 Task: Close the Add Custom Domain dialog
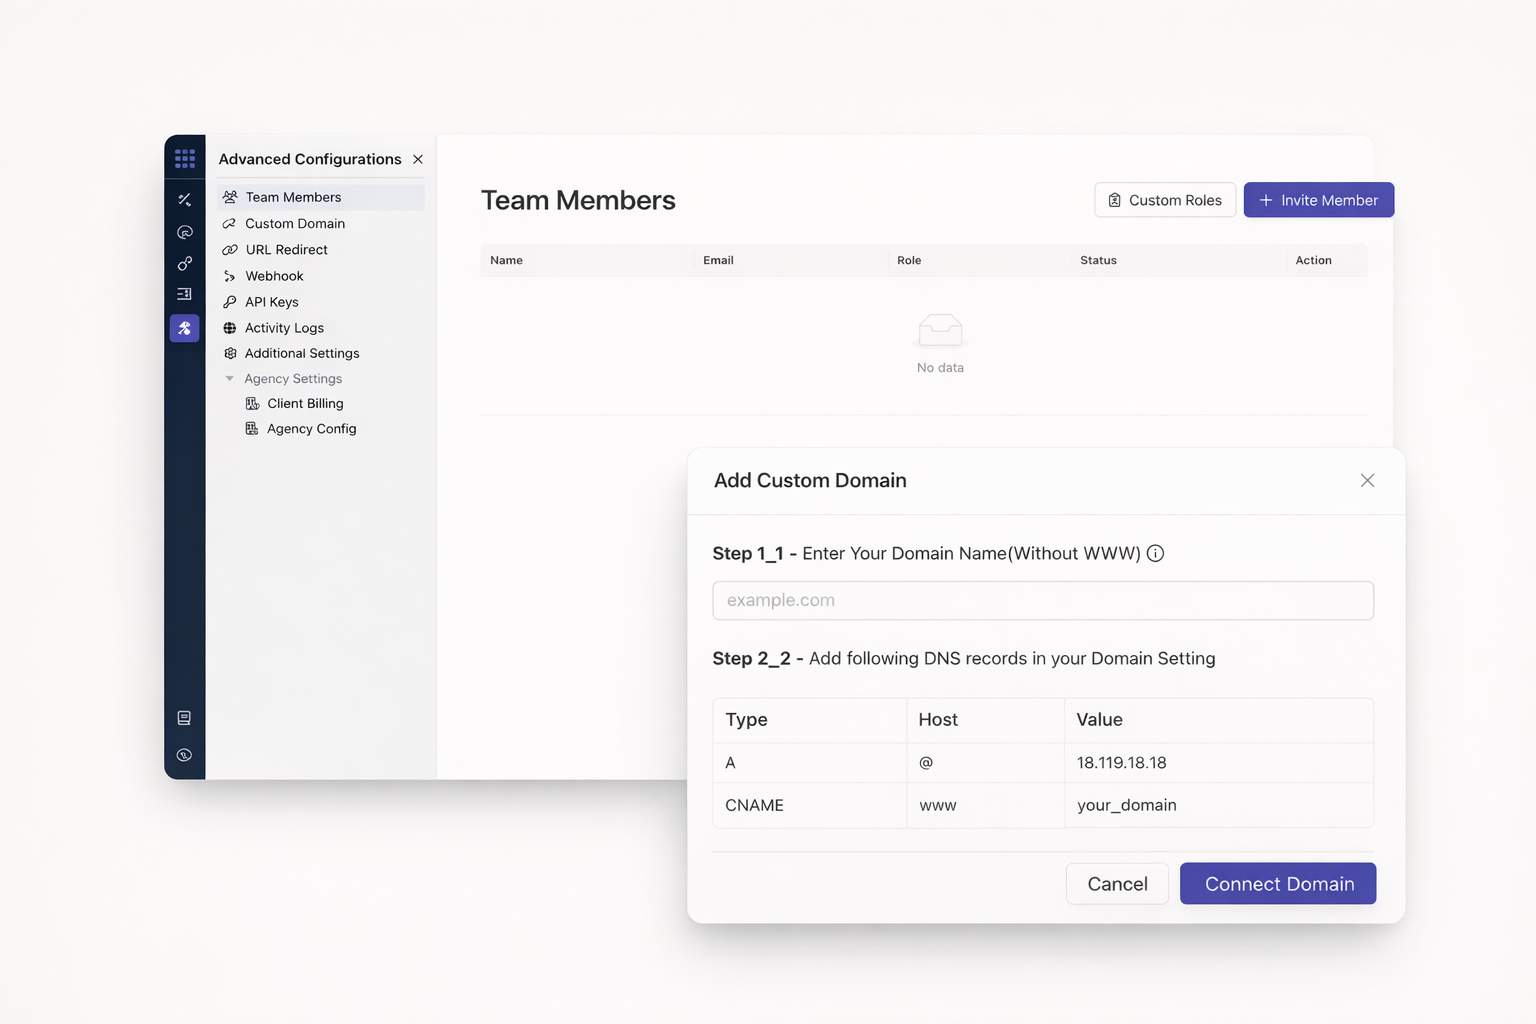click(1367, 481)
